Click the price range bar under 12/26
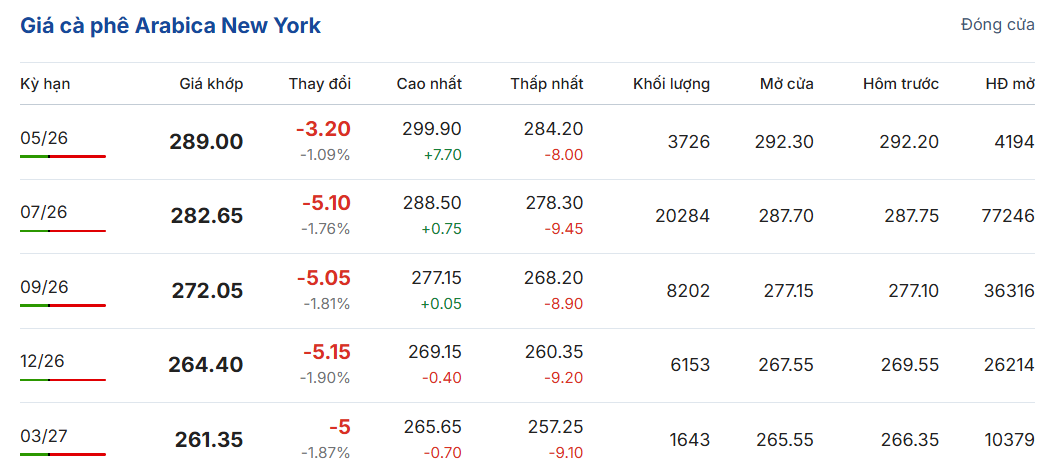This screenshot has width=1062, height=472. click(x=62, y=380)
